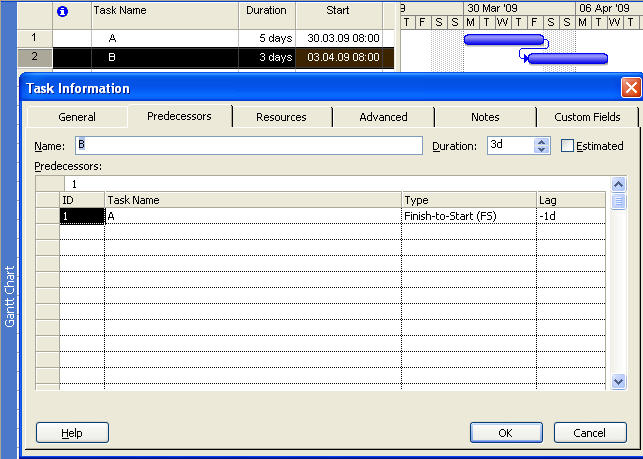Decrease duration with the spinner down arrow

(542, 150)
